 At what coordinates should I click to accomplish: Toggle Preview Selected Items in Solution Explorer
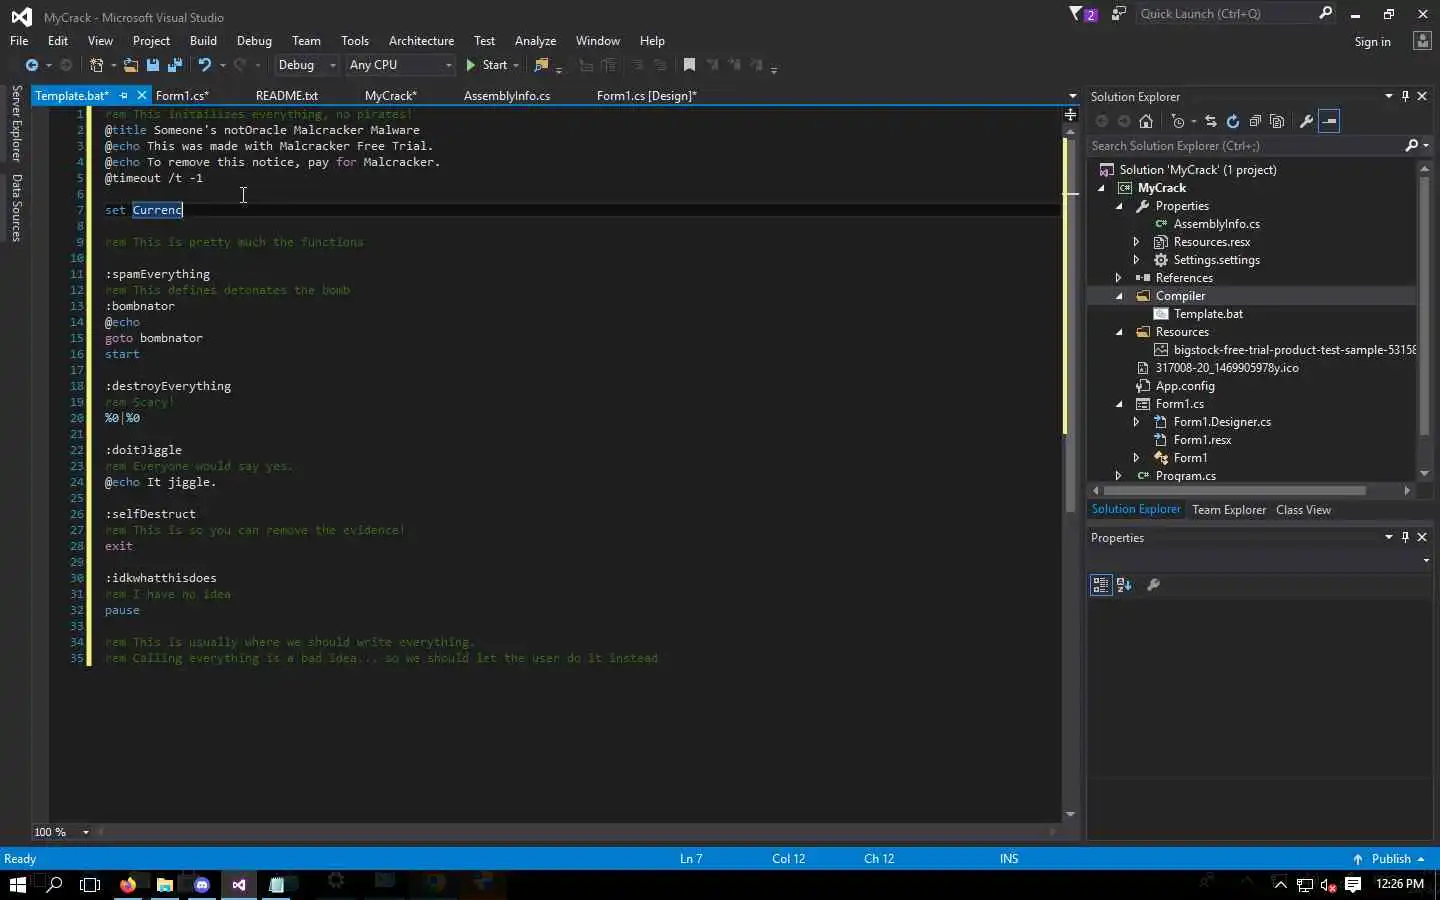point(1329,121)
